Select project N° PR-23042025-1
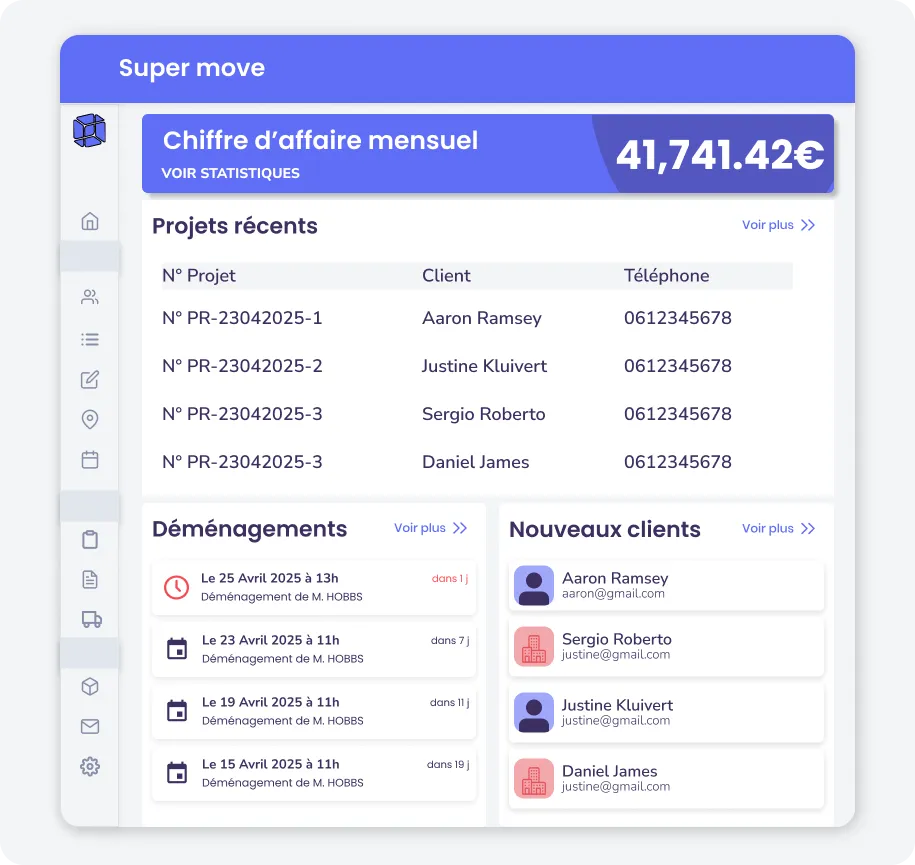Image resolution: width=915 pixels, height=865 pixels. pyautogui.click(x=242, y=318)
